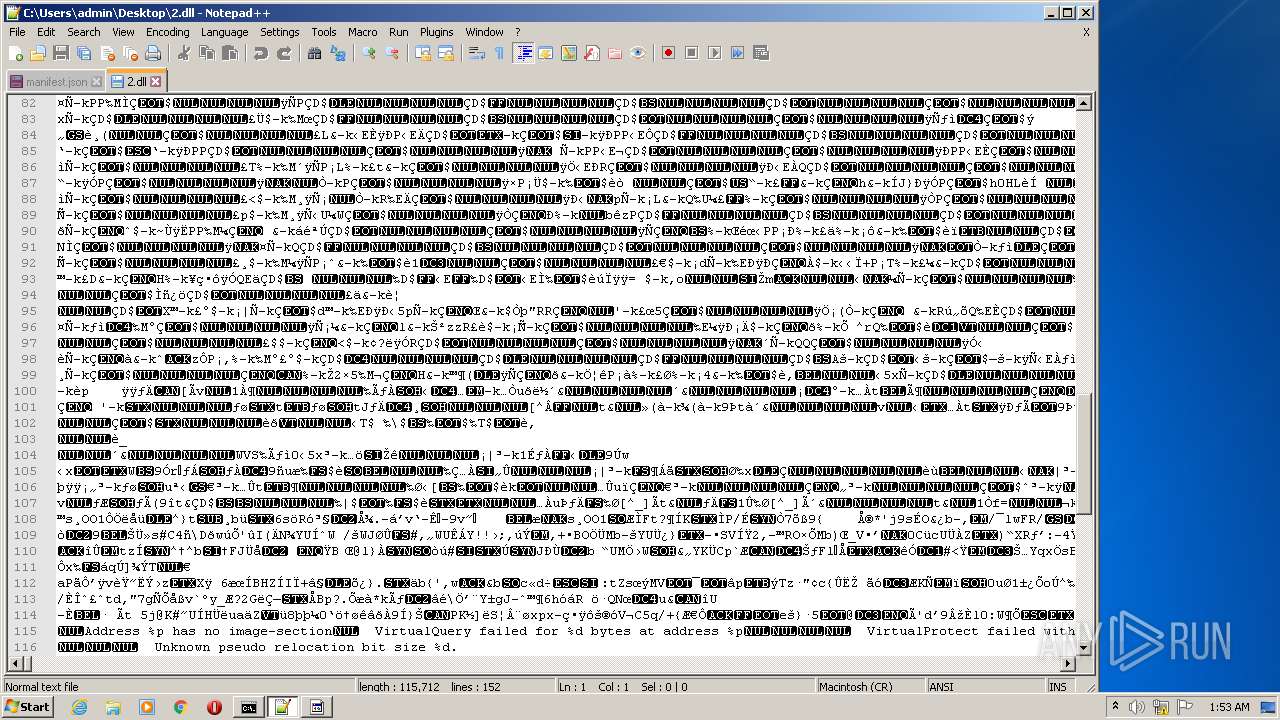Click the scrollbar up arrow
Viewport: 1280px width, 720px height.
click(x=1085, y=103)
